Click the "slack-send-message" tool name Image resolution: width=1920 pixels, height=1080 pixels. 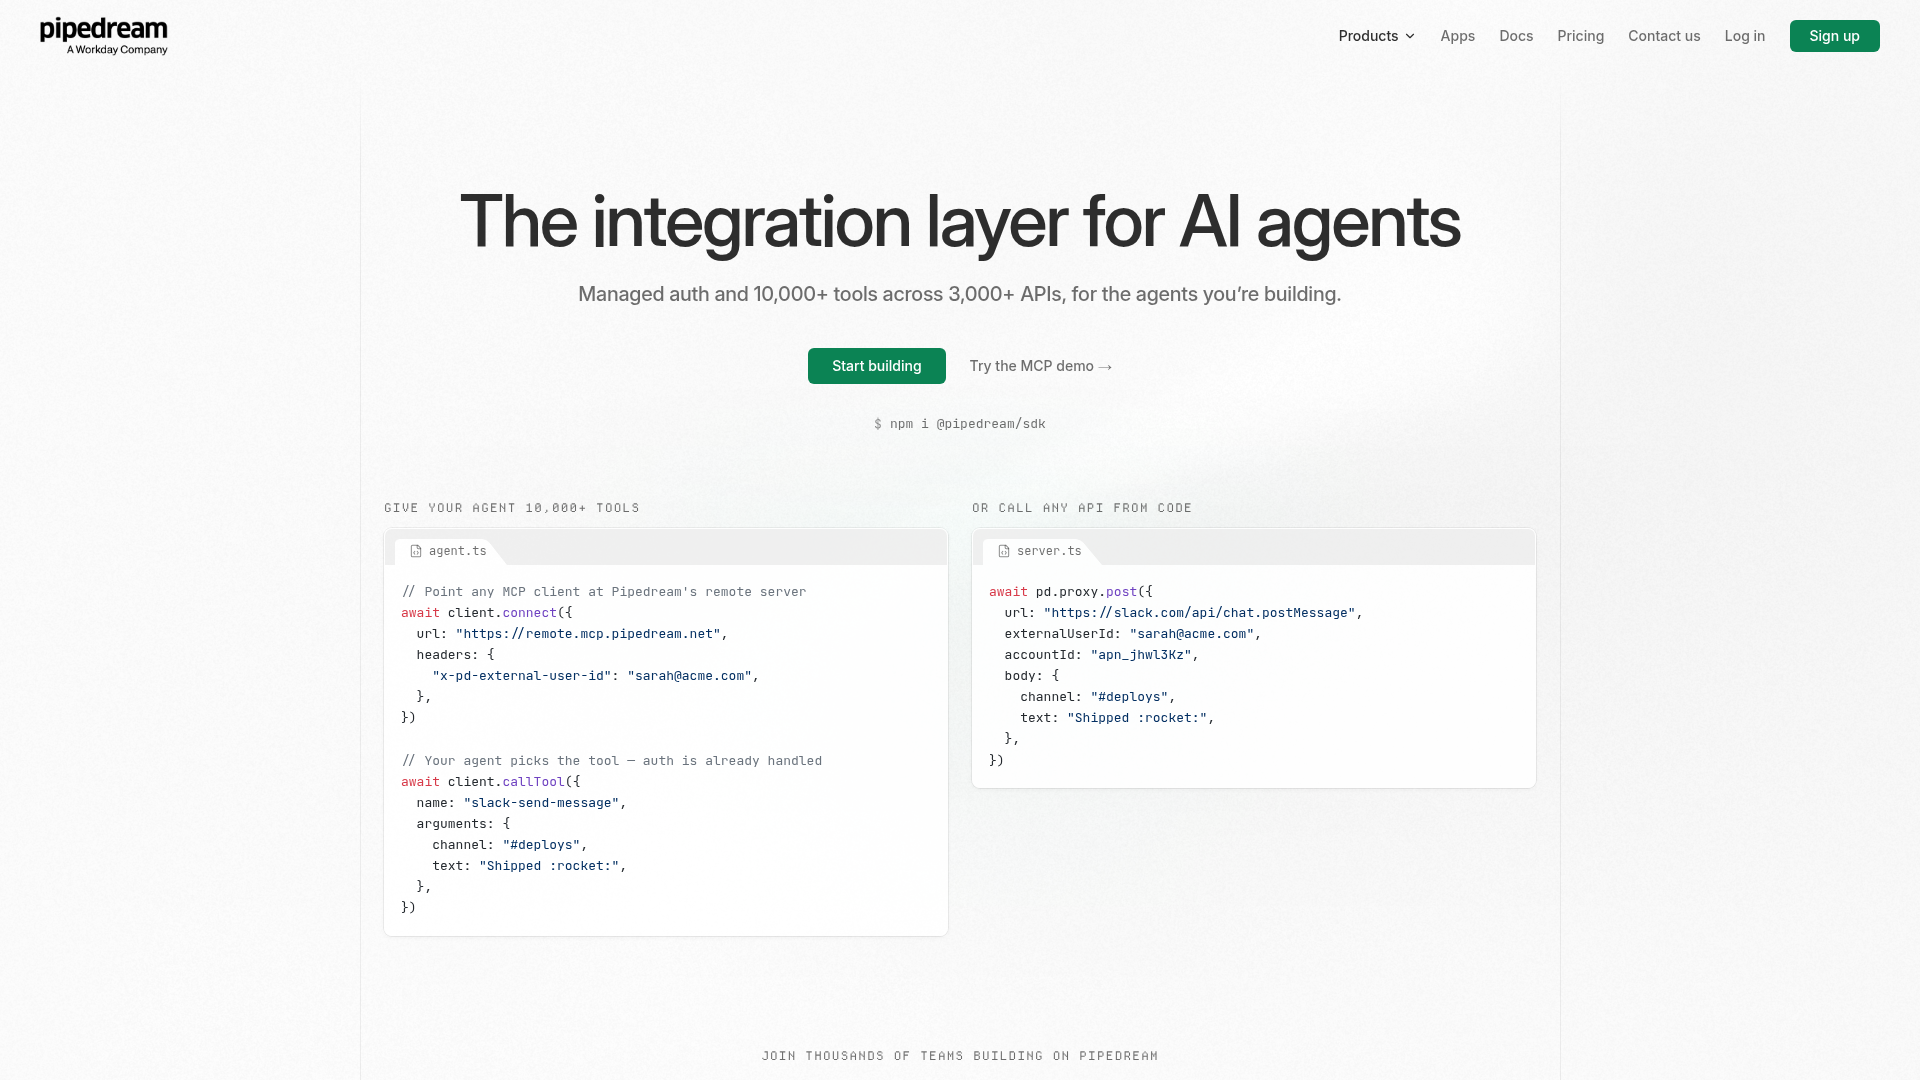[x=541, y=803]
